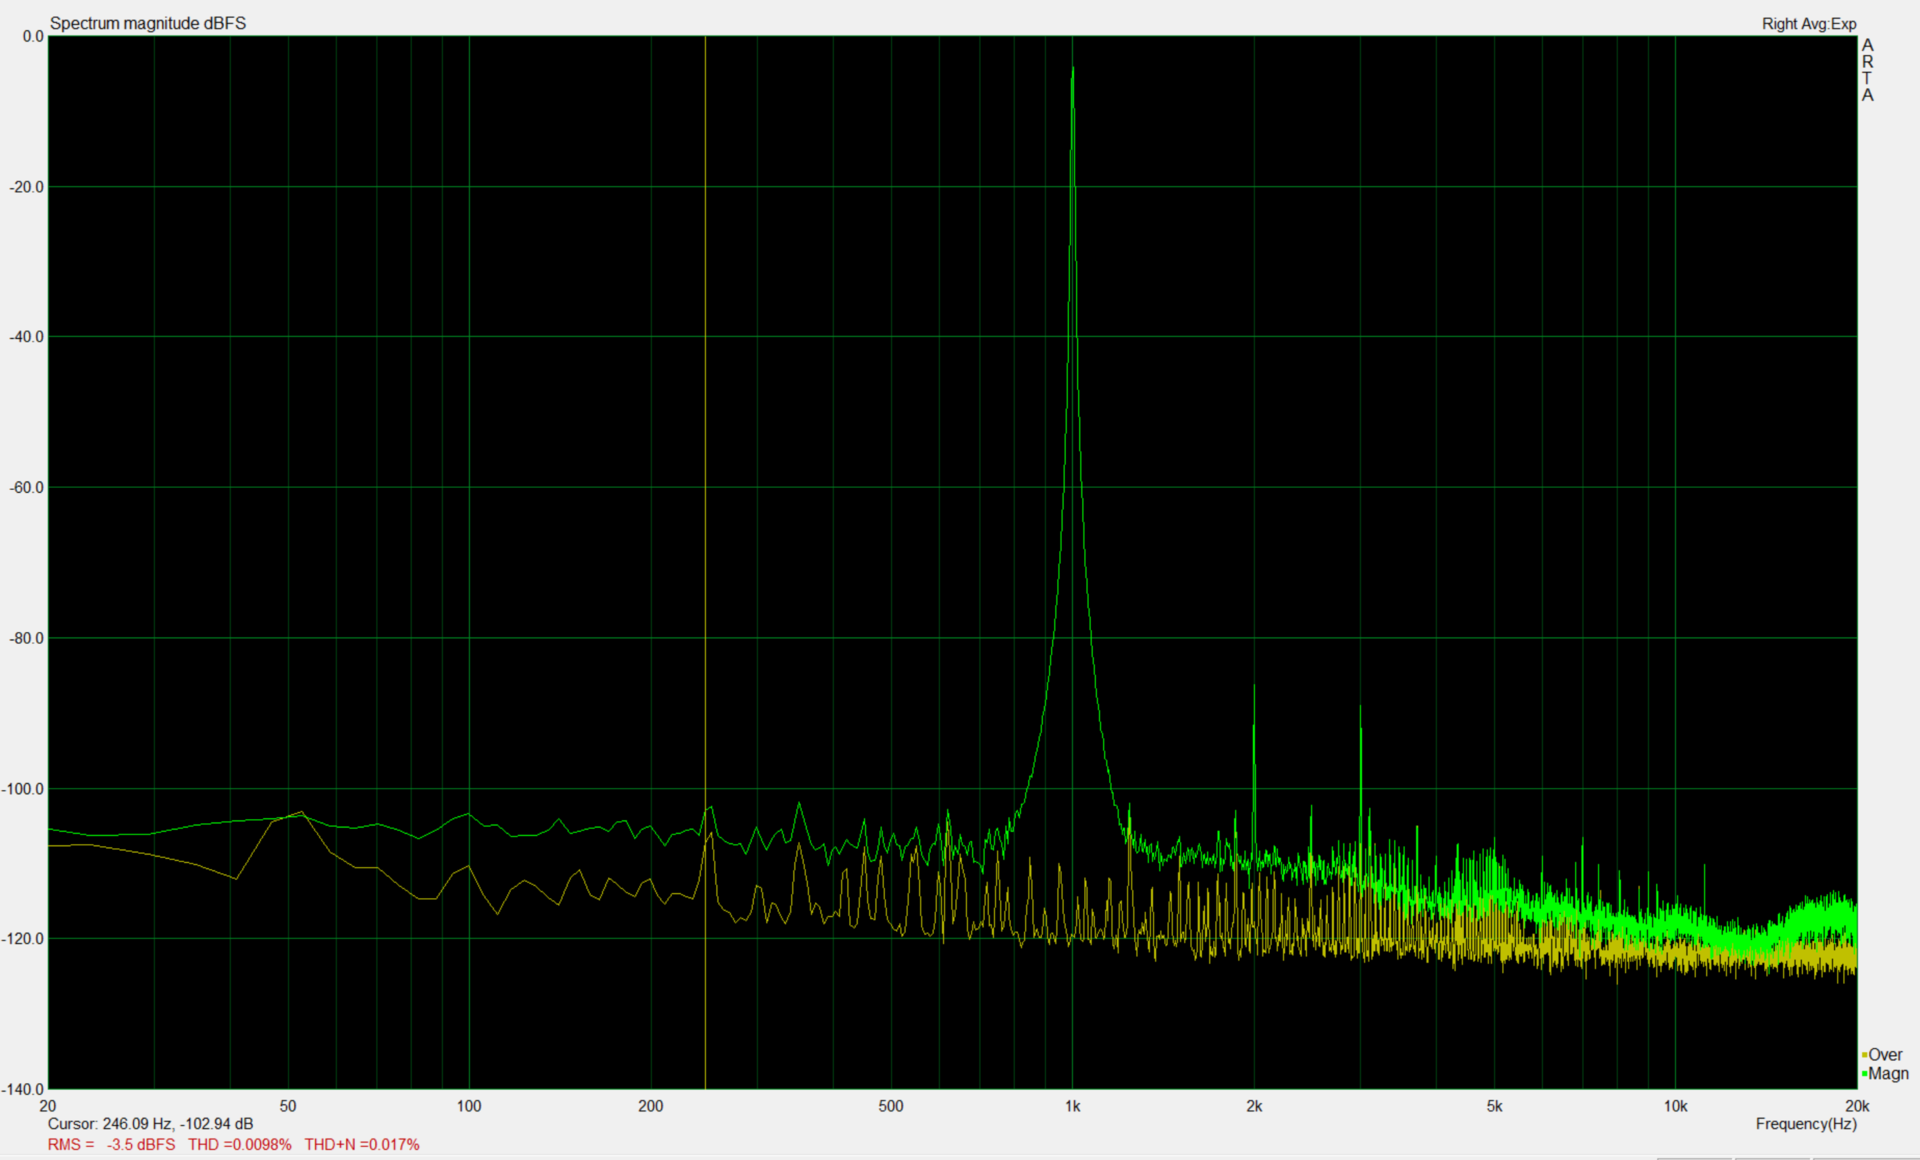Click the Frequency(Hz) axis label
The width and height of the screenshot is (1920, 1160).
pos(1806,1124)
